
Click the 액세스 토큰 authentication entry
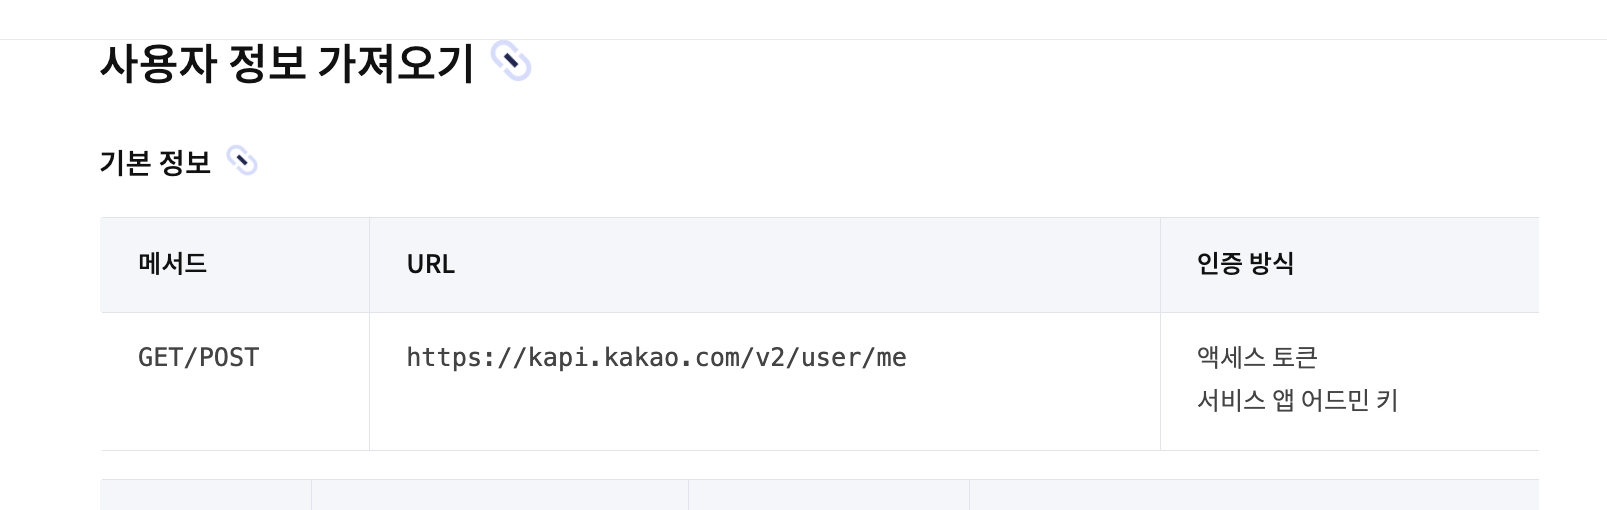[1257, 357]
